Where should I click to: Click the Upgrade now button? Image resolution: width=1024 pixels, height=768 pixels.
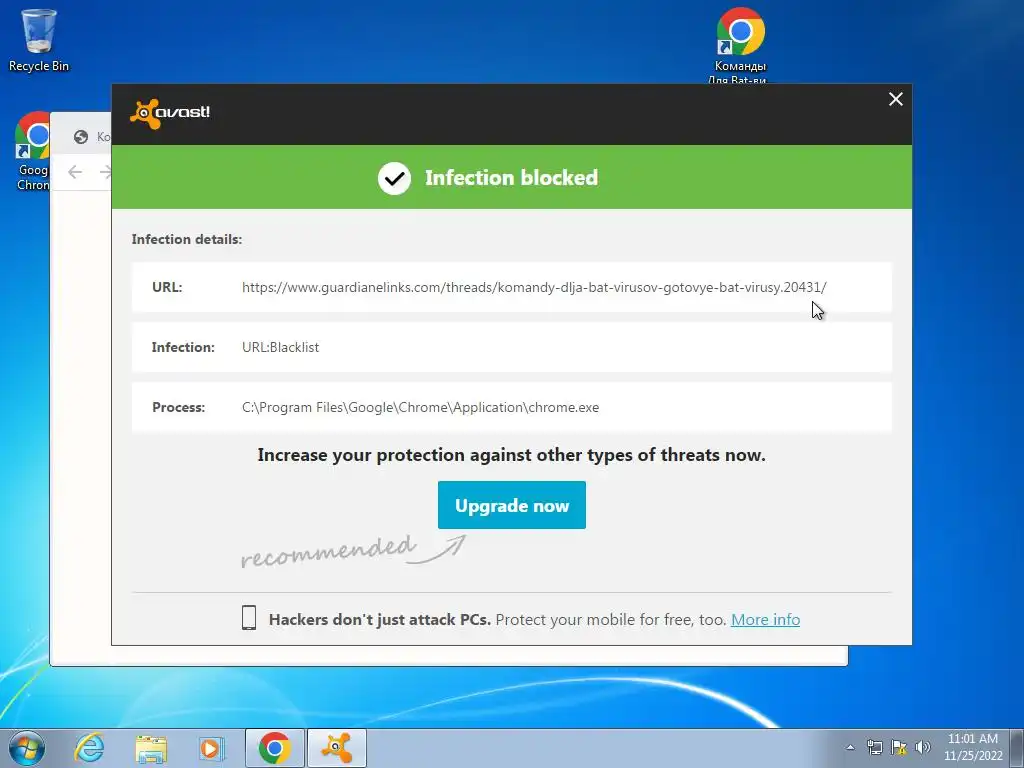(511, 505)
